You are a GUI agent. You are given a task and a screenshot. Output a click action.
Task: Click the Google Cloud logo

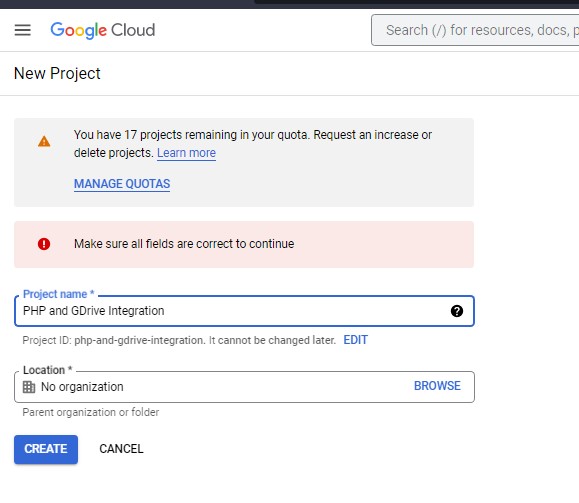pyautogui.click(x=103, y=30)
